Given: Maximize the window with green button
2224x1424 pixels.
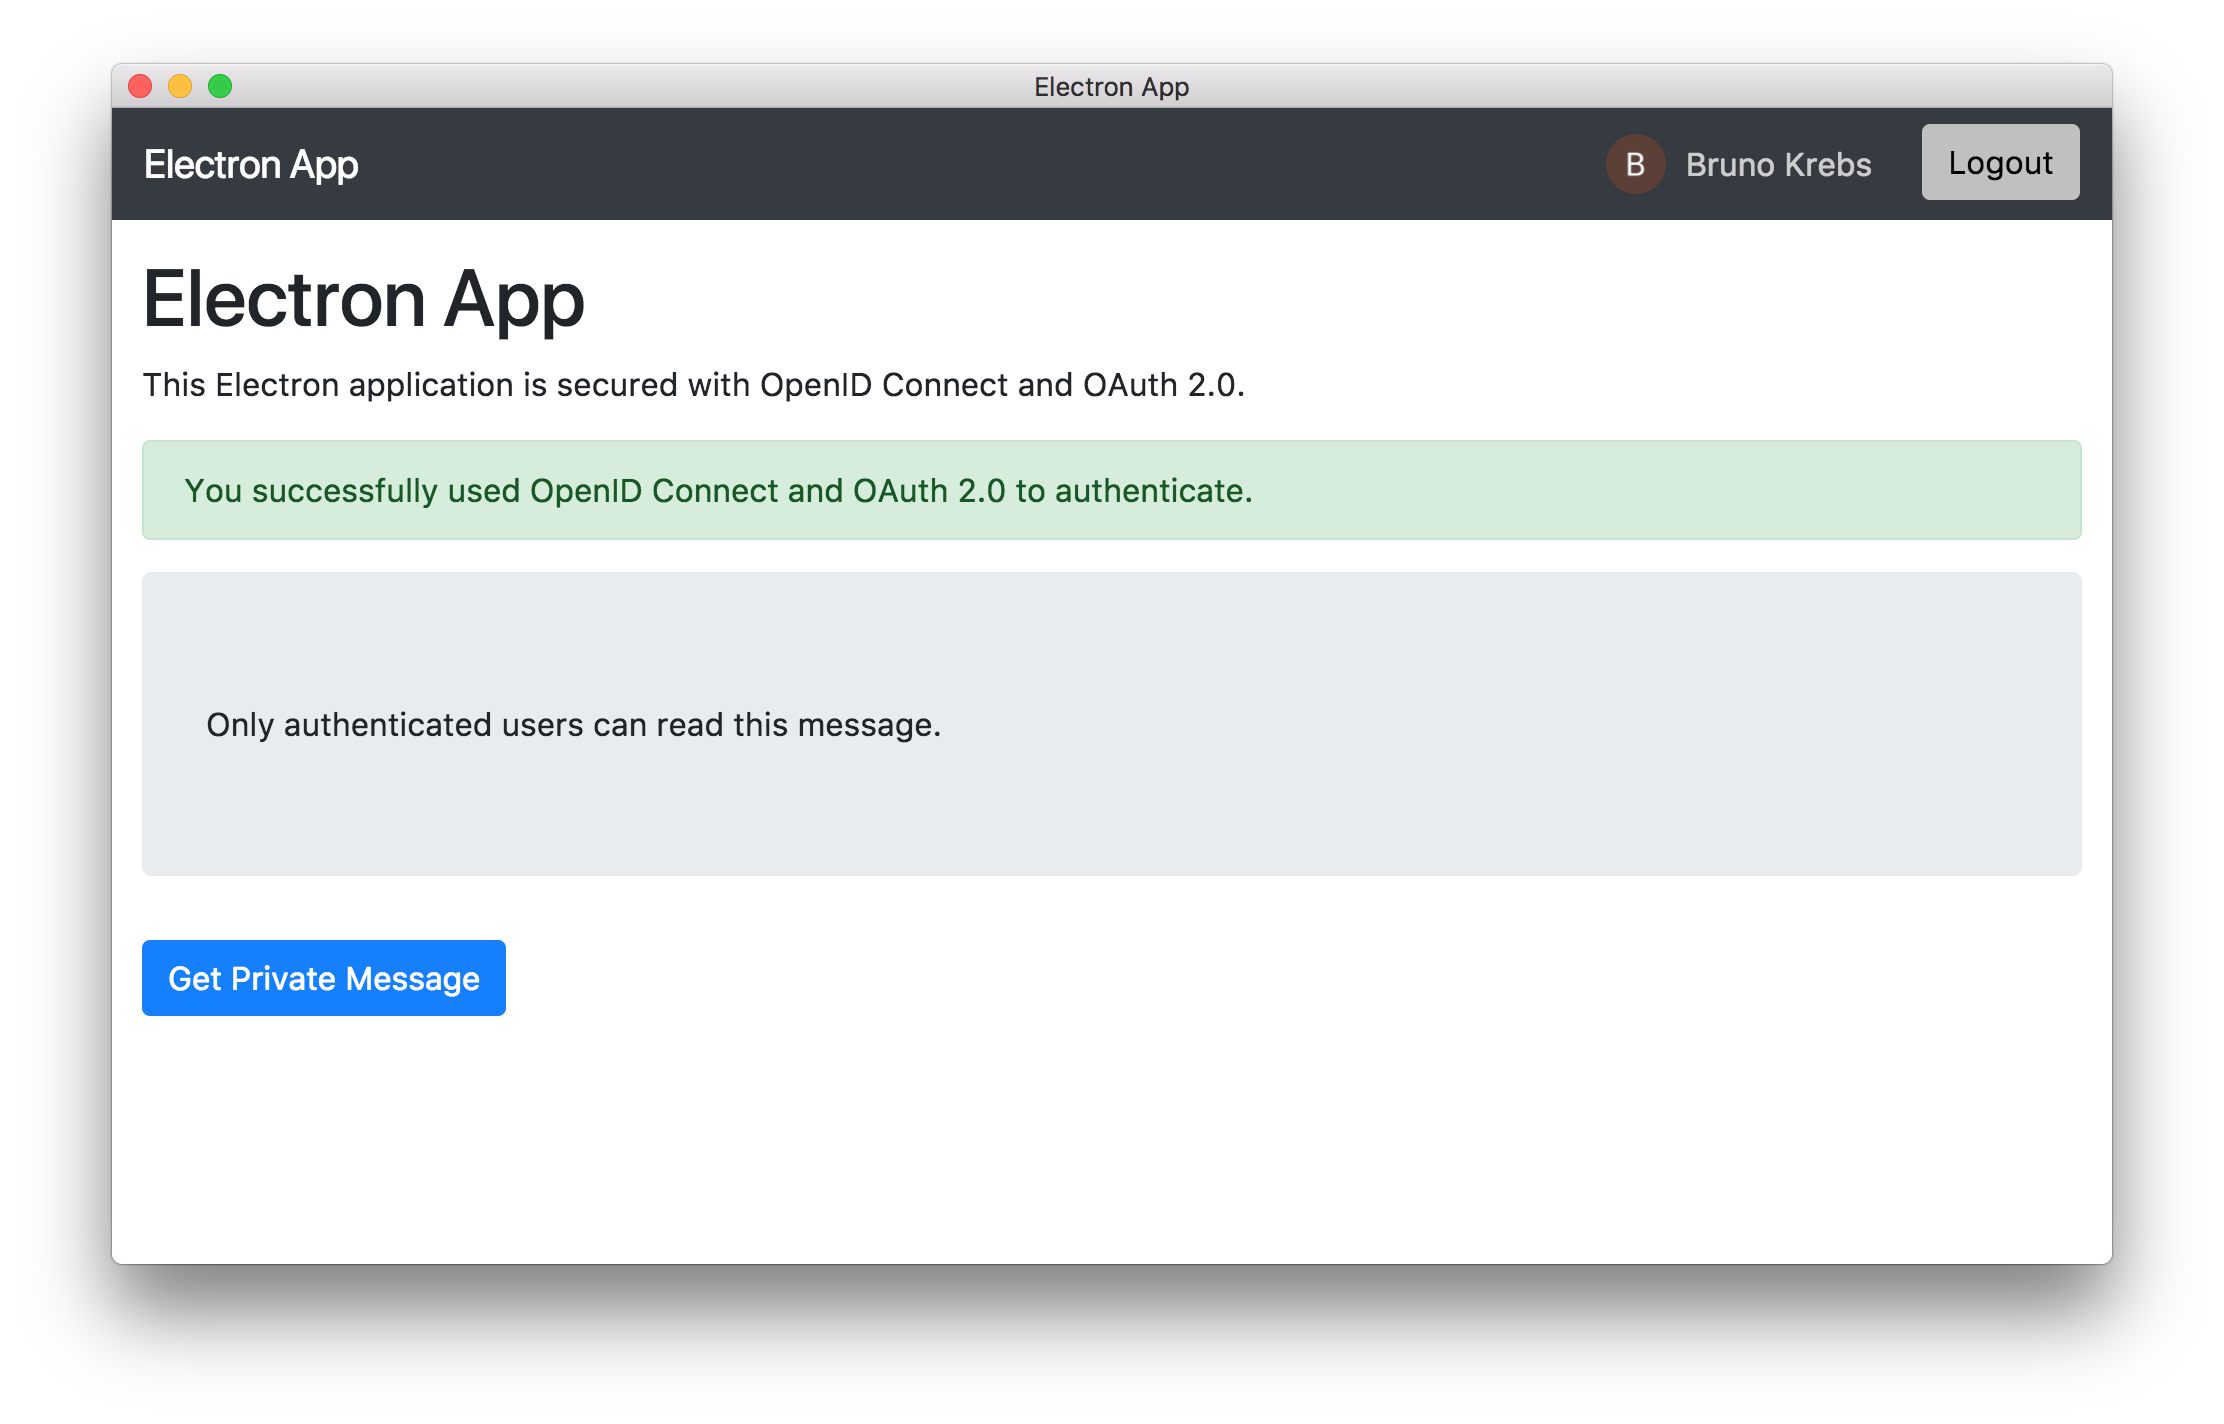Looking at the screenshot, I should pyautogui.click(x=220, y=87).
